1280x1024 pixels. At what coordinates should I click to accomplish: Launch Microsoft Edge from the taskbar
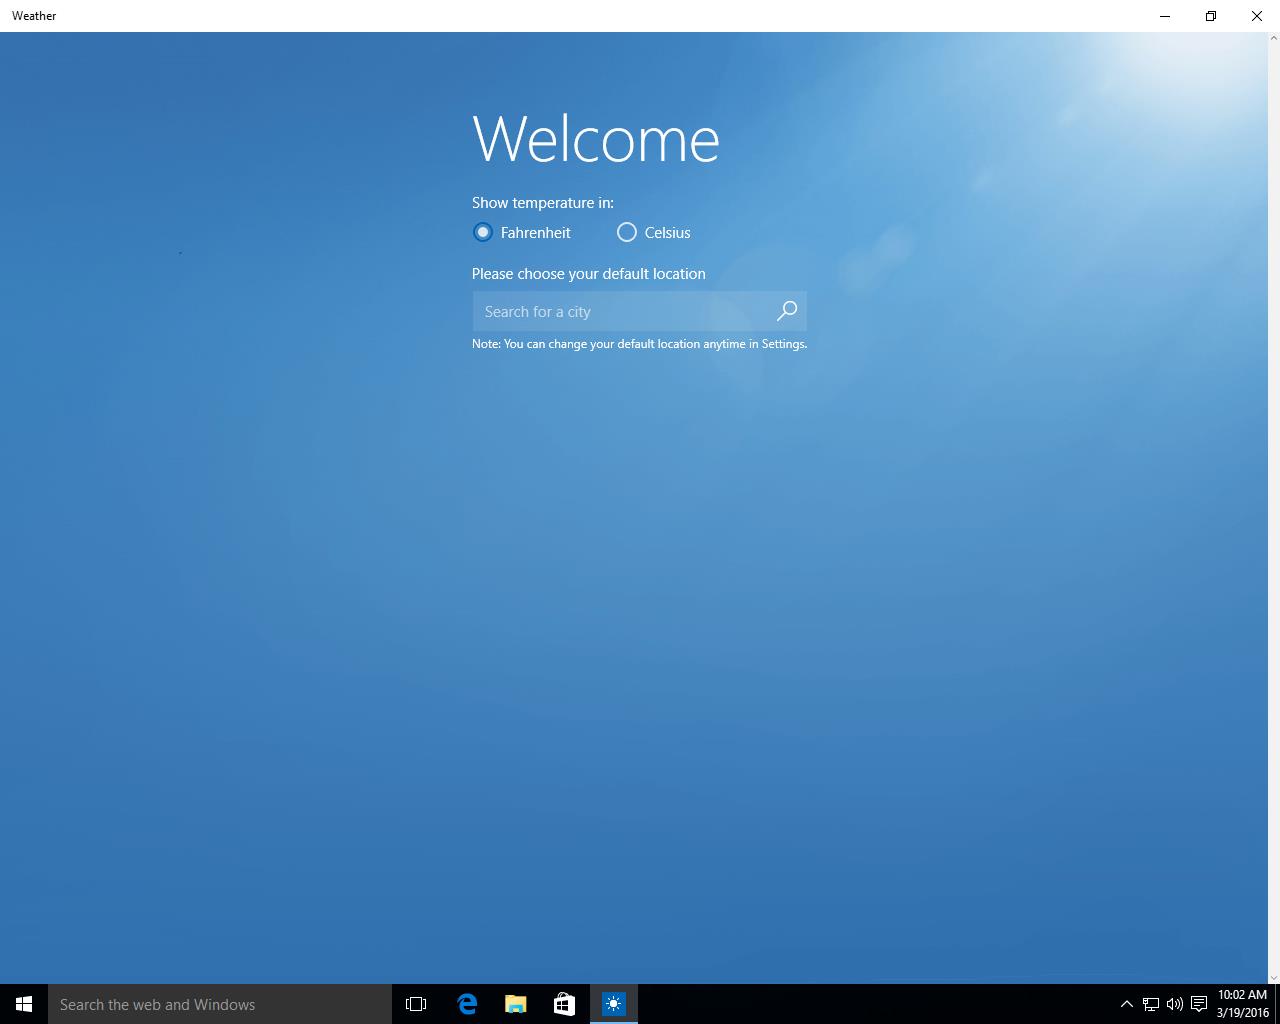(x=467, y=1004)
